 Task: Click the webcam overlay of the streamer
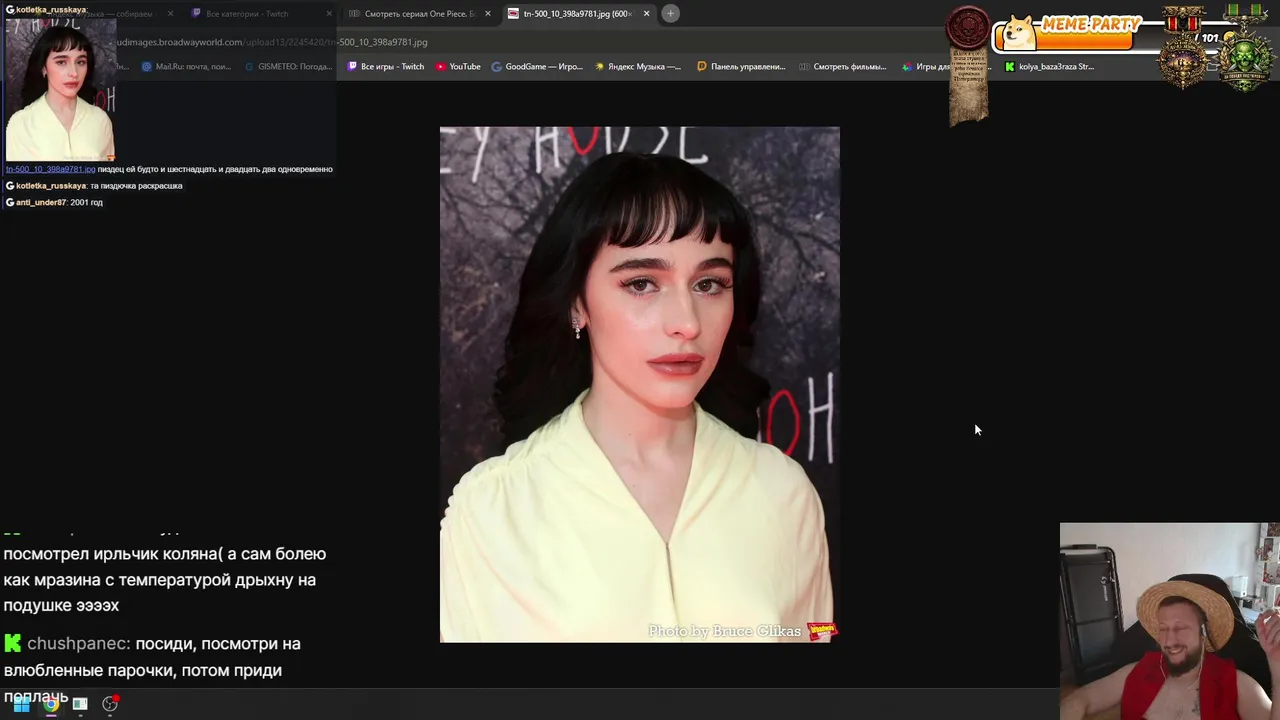pyautogui.click(x=1170, y=621)
